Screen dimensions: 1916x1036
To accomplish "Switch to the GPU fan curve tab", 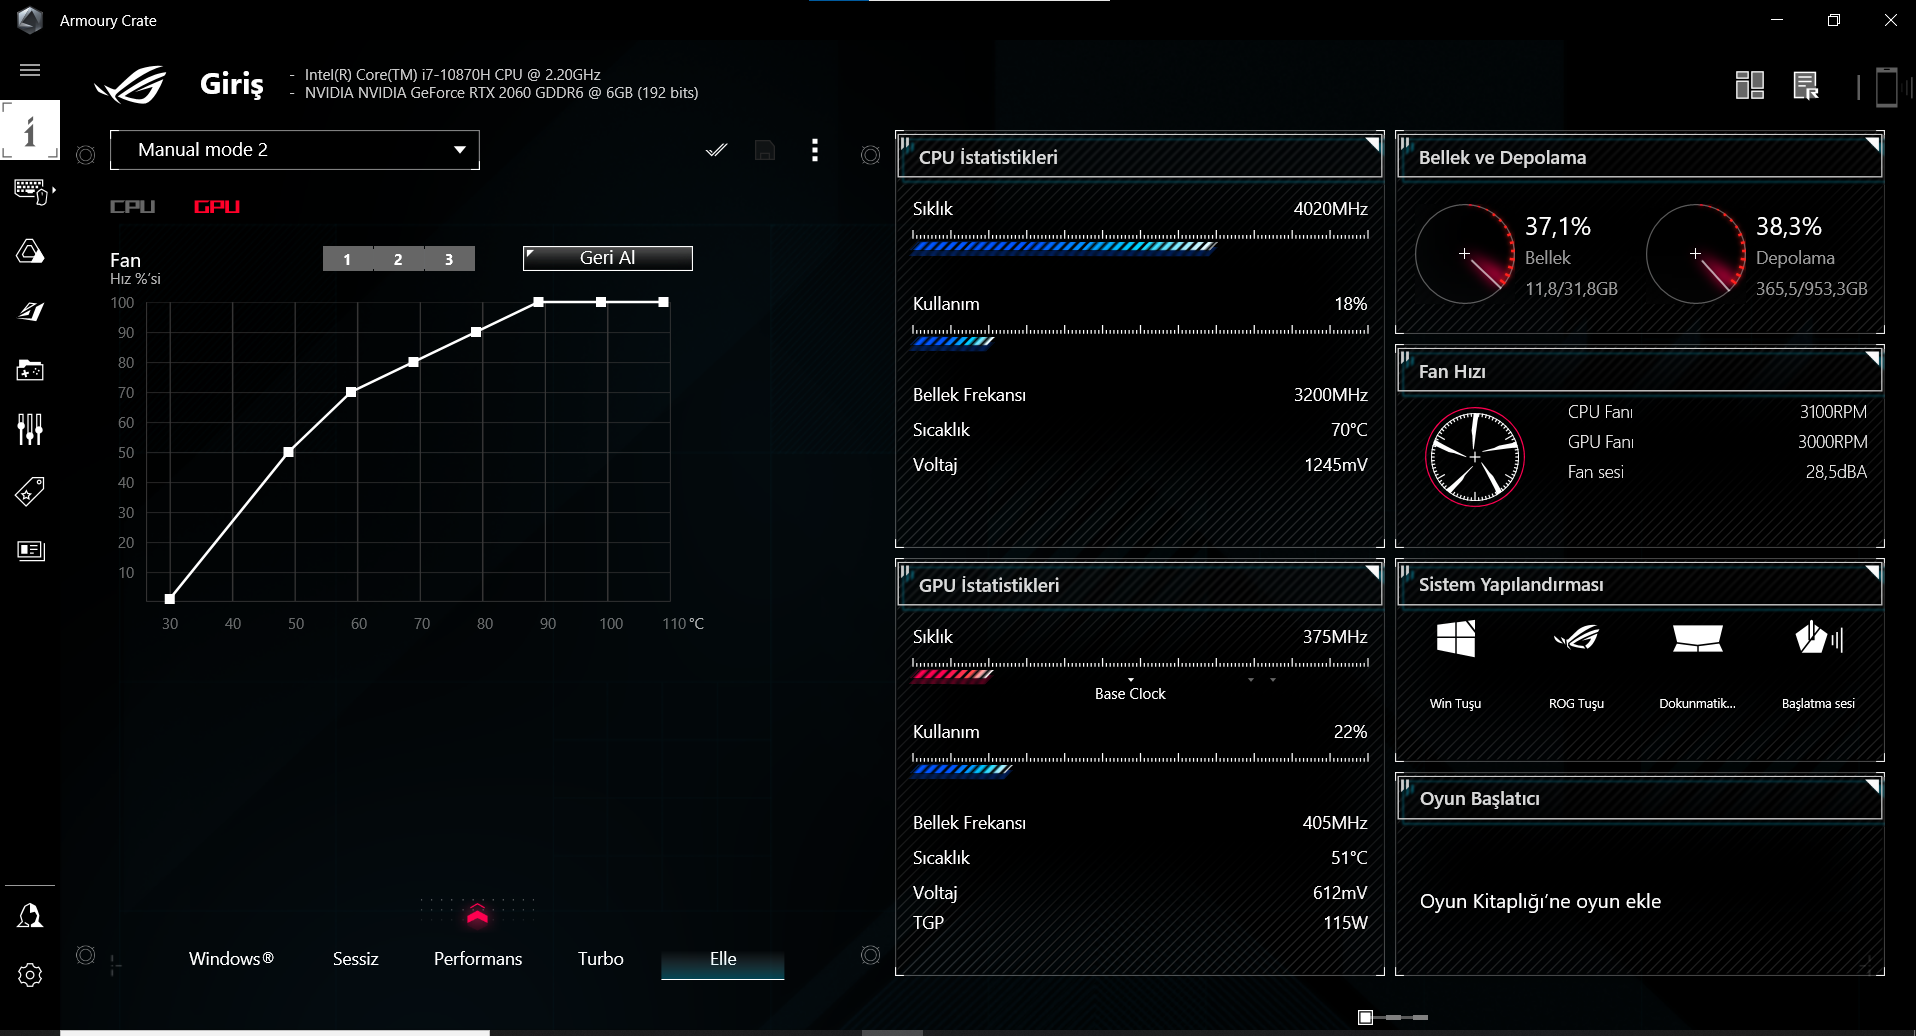I will [217, 207].
